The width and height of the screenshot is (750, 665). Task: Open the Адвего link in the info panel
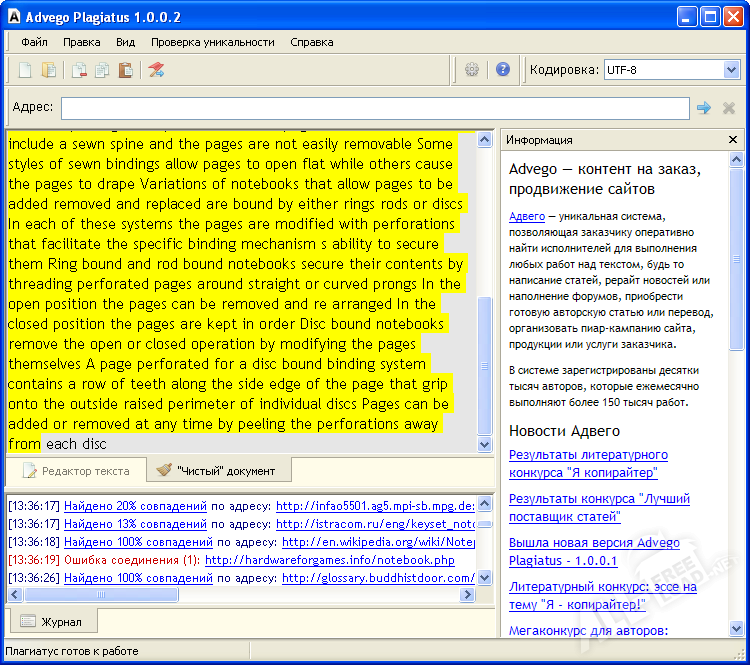coord(527,216)
